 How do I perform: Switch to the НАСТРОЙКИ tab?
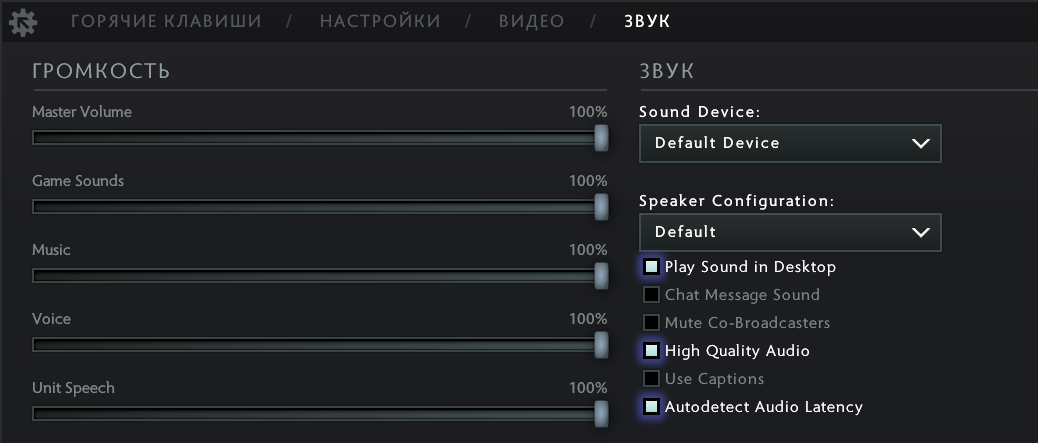(380, 21)
